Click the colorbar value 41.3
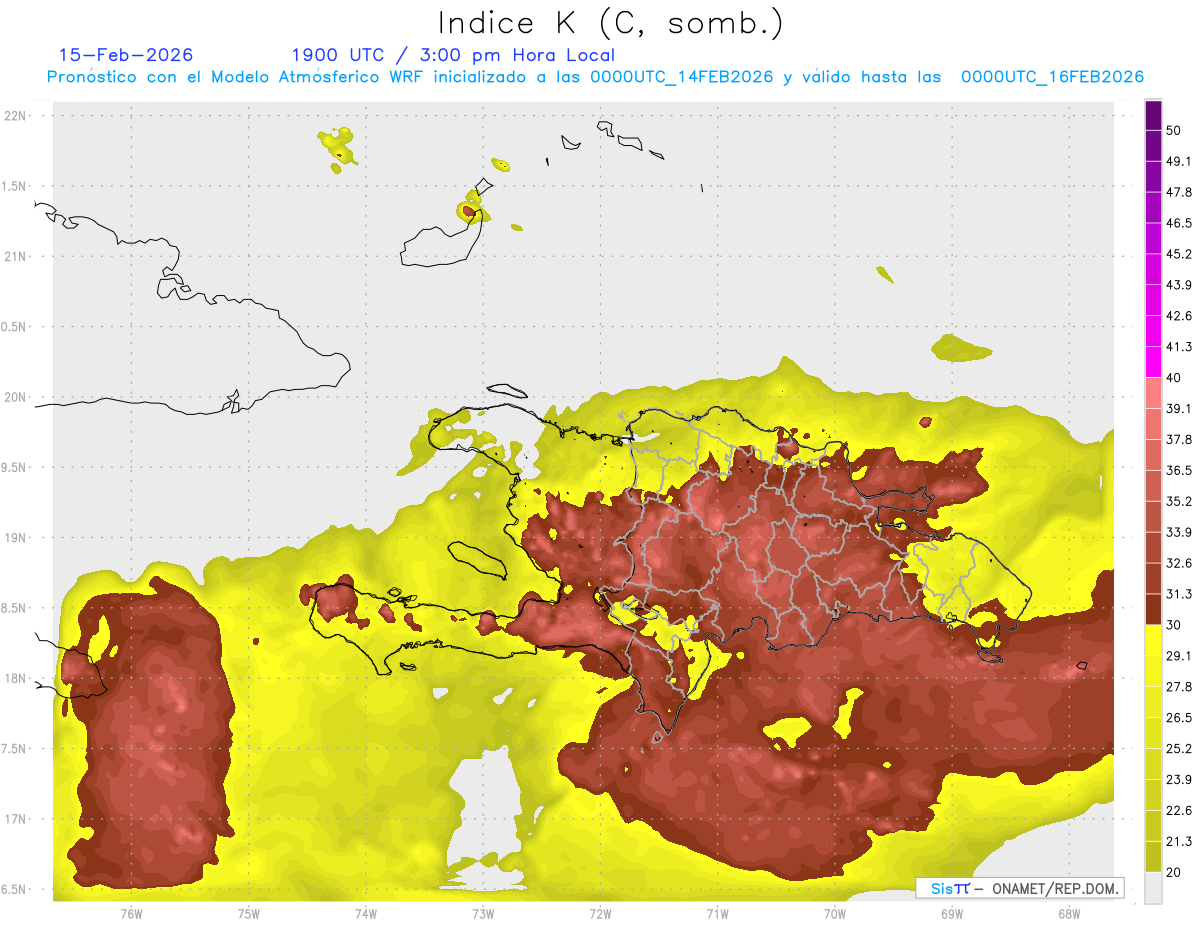 click(x=1179, y=347)
